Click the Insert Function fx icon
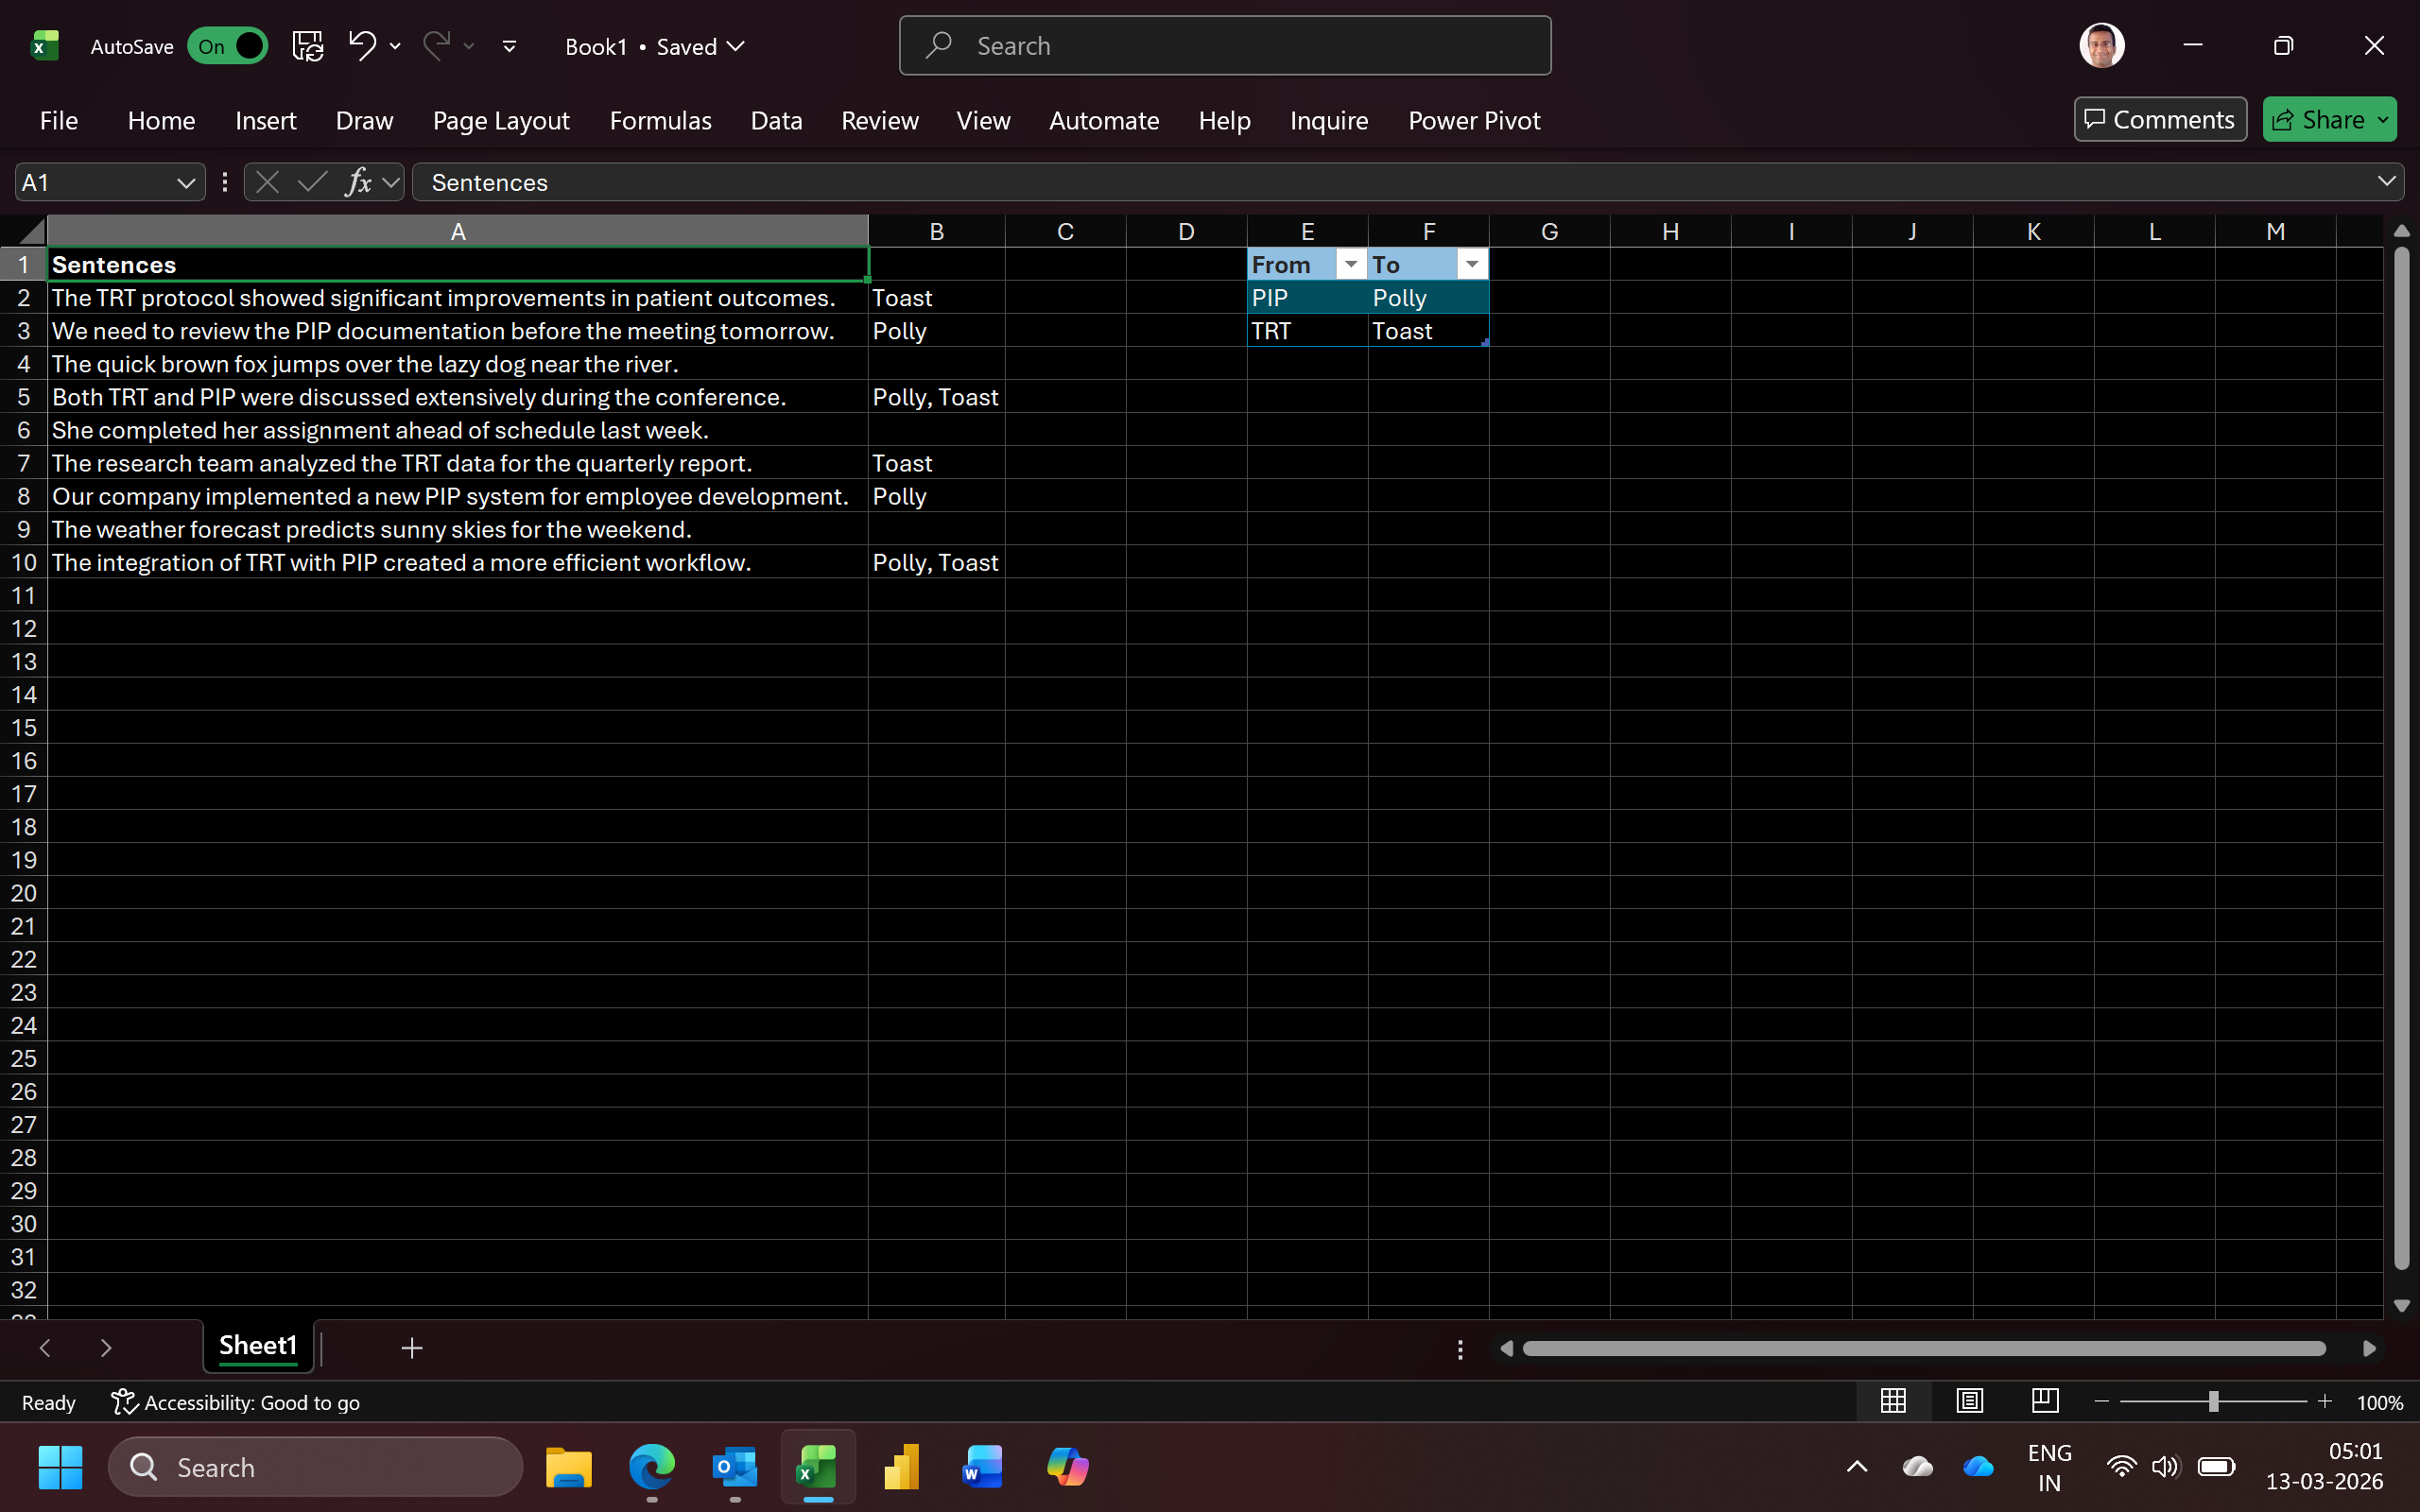This screenshot has height=1512, width=2420. 357,182
